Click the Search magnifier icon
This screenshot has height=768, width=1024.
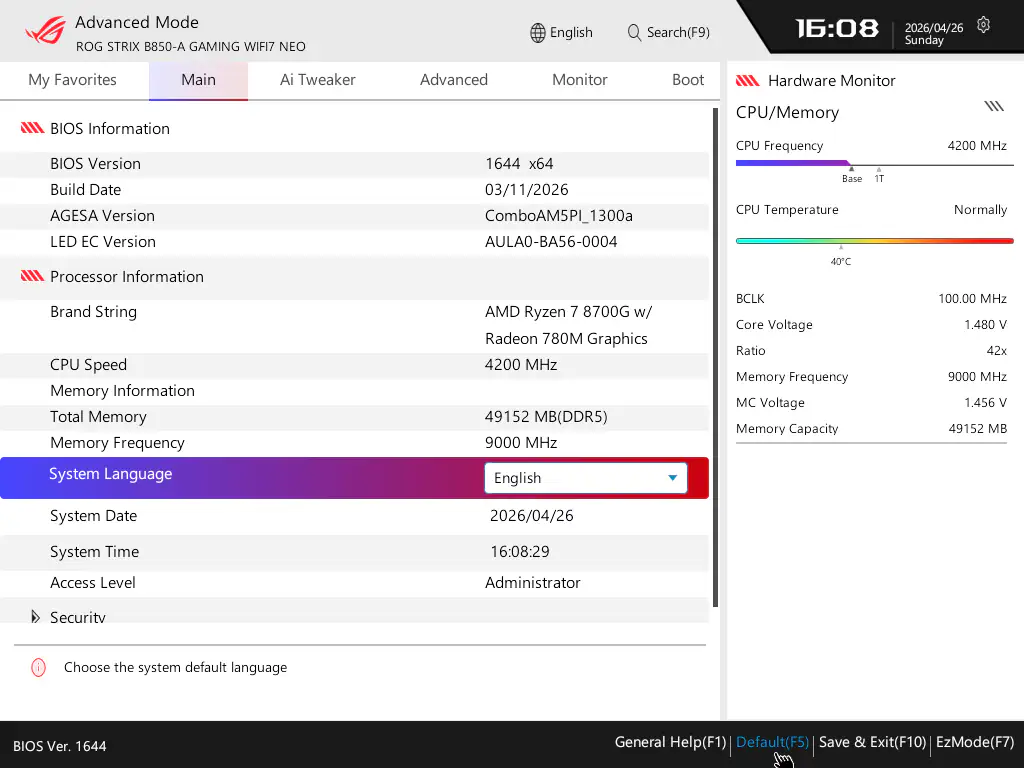[x=633, y=33]
